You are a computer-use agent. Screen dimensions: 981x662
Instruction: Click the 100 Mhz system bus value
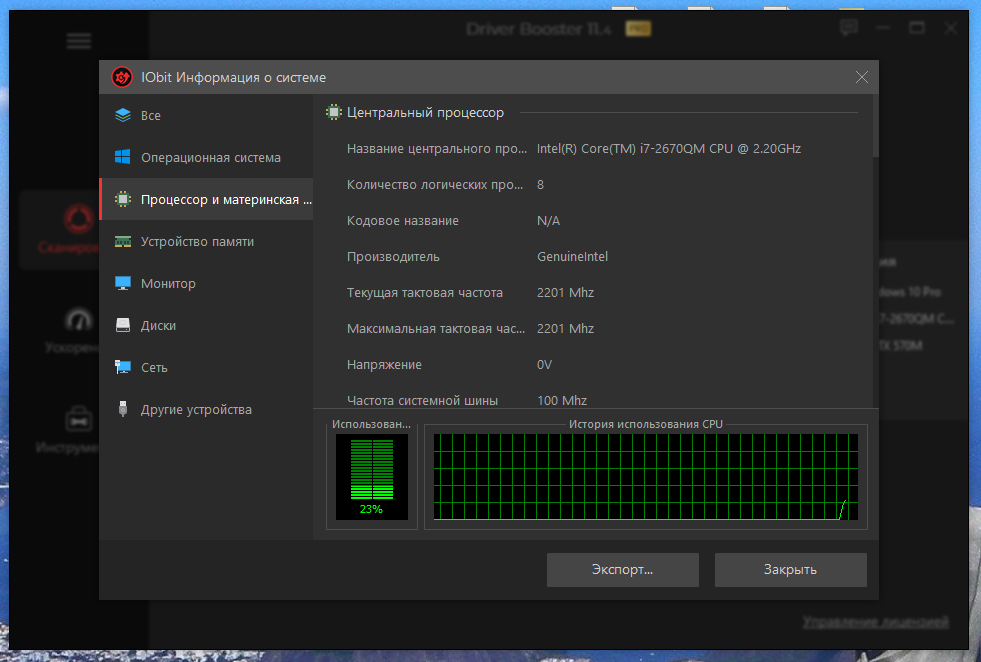[562, 400]
